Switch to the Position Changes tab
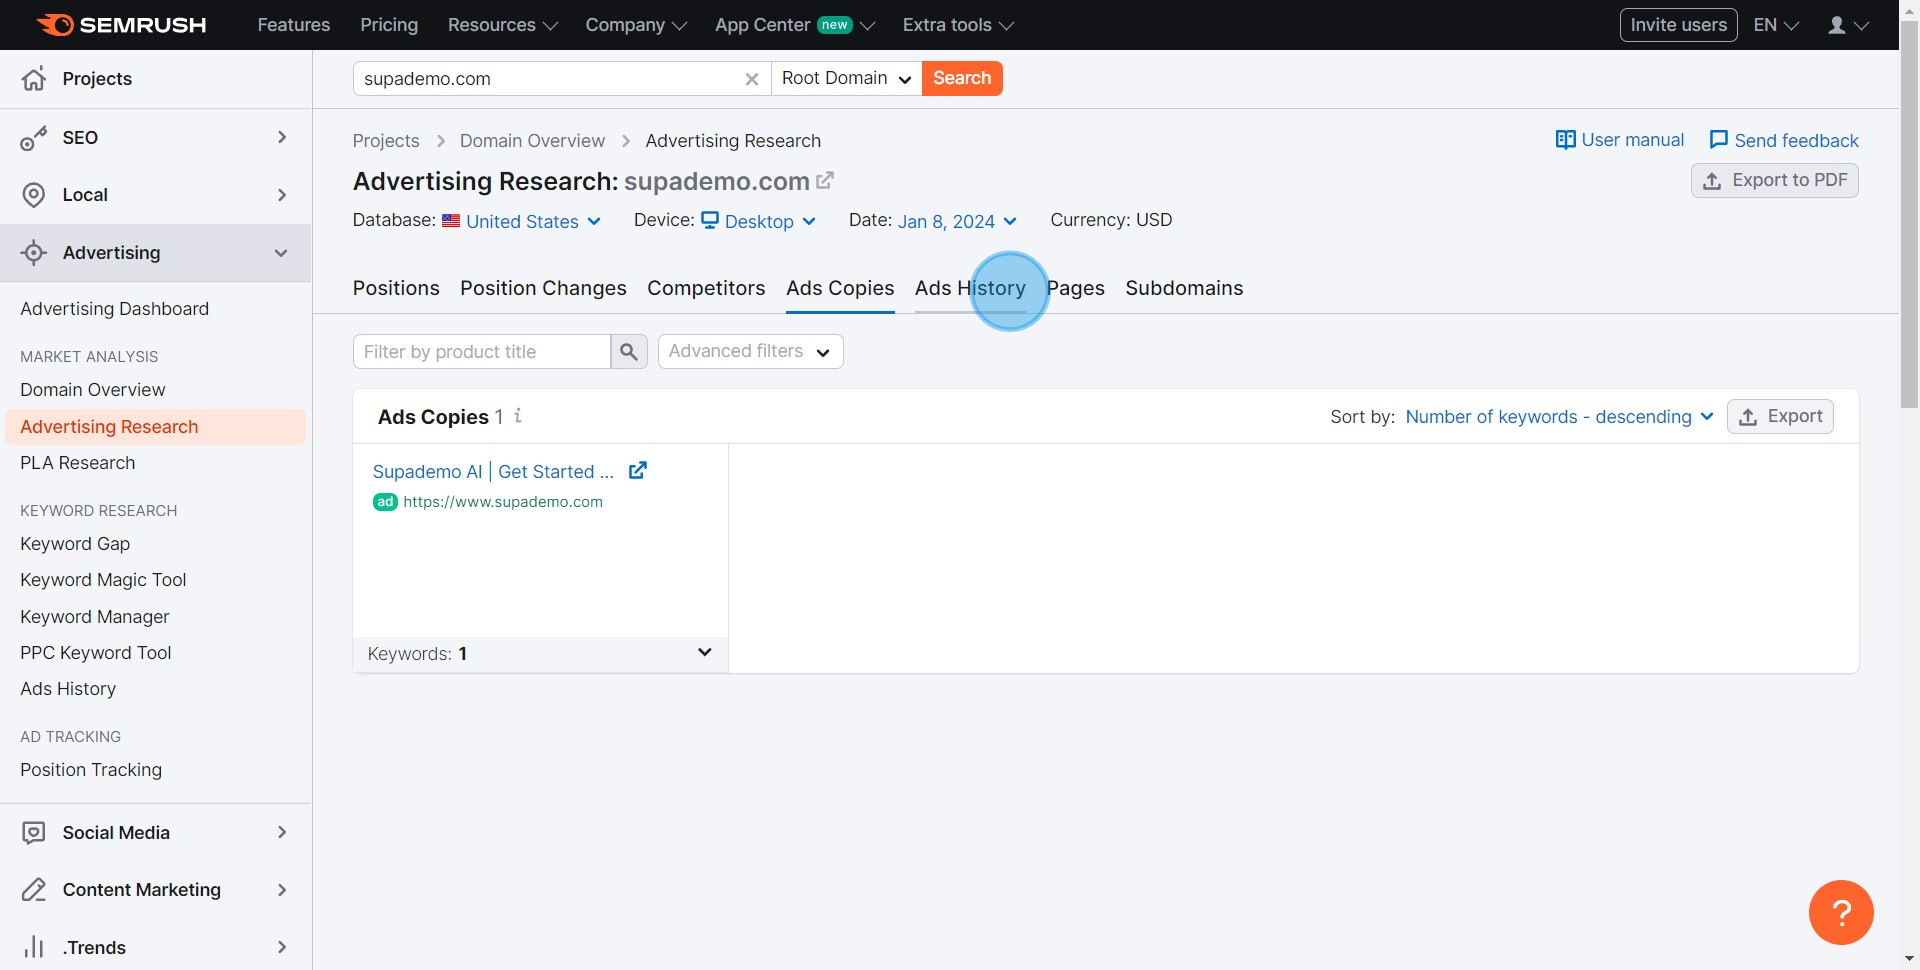This screenshot has height=970, width=1920. (x=543, y=288)
